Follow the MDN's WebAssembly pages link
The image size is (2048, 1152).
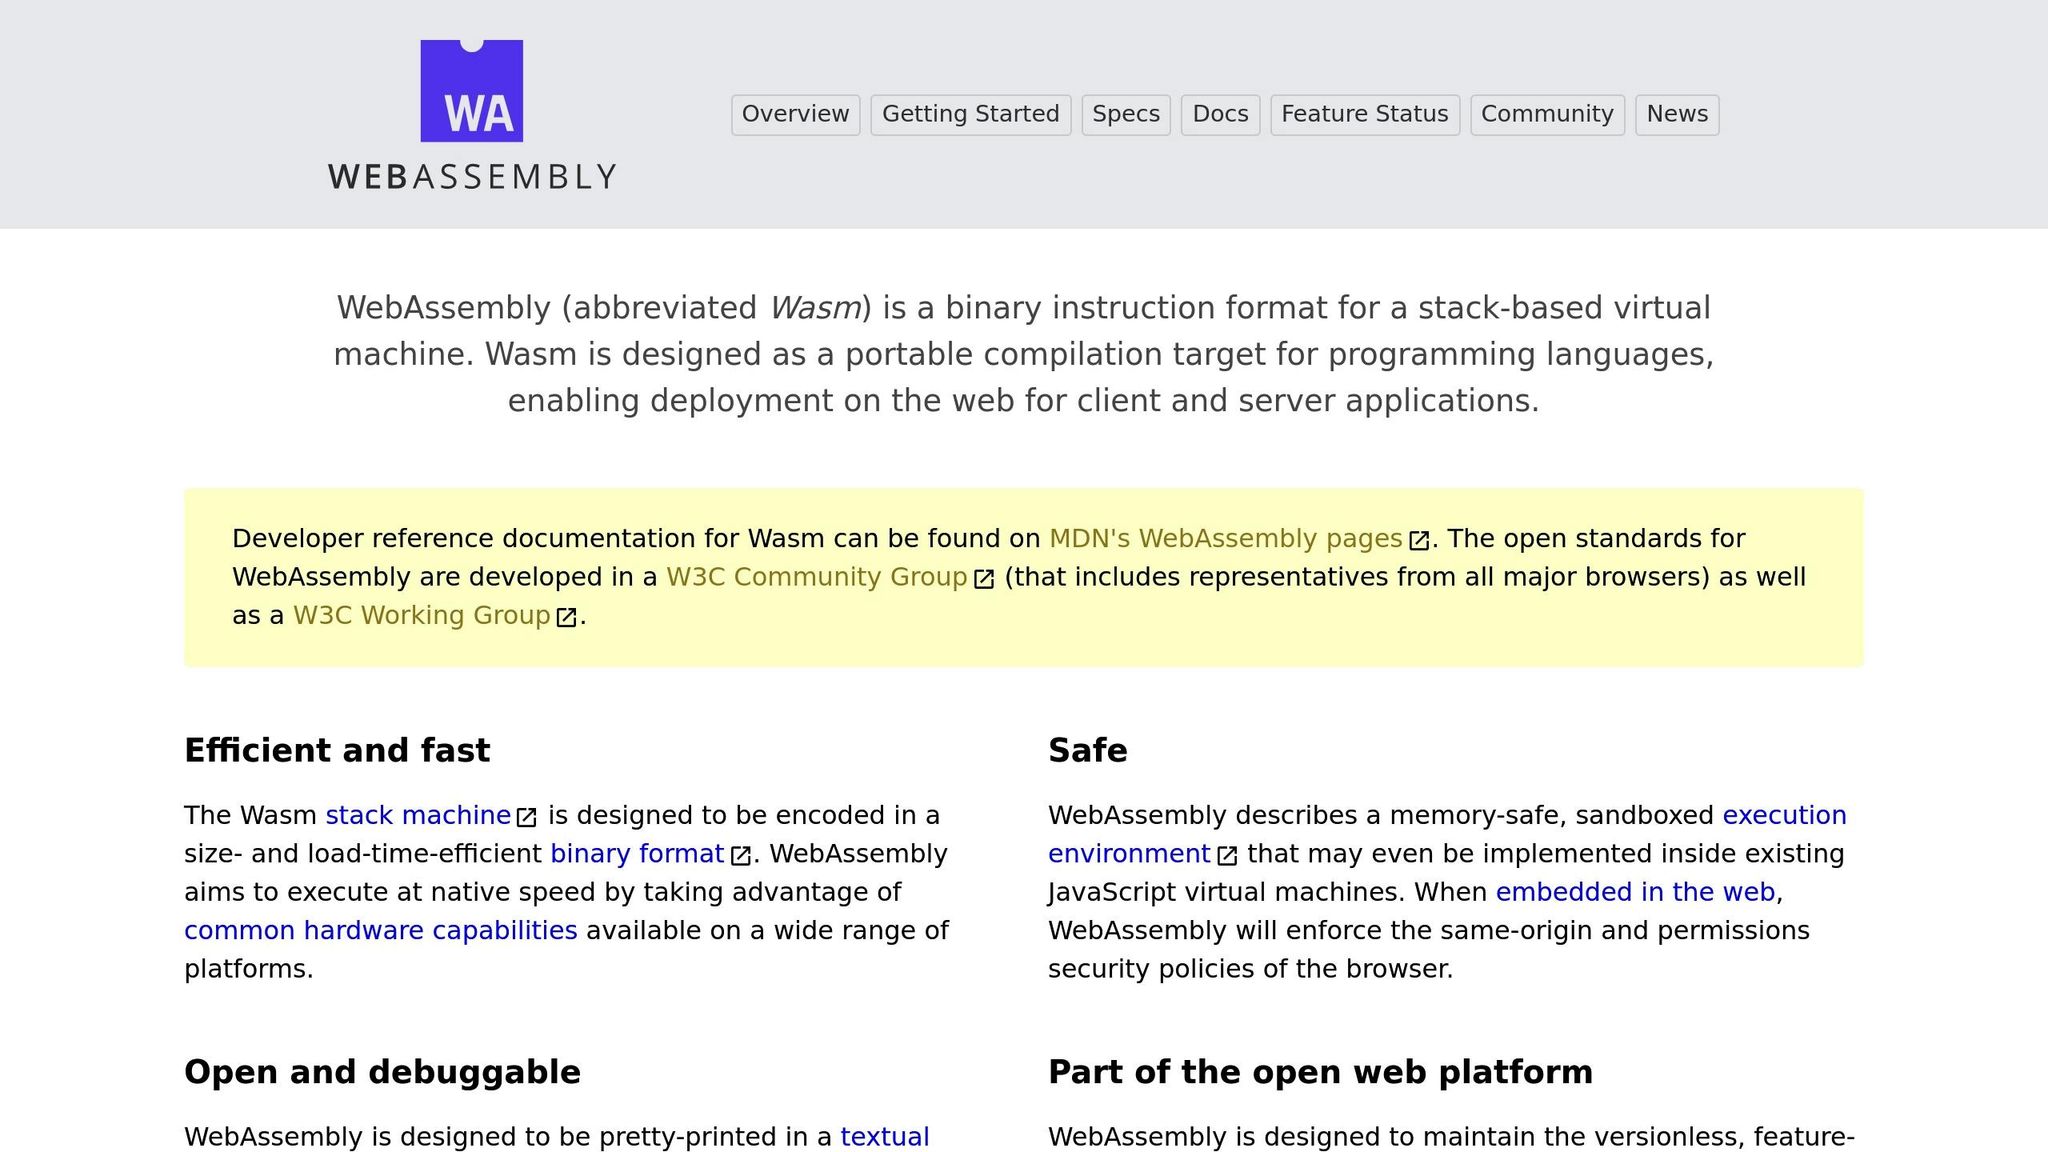click(1225, 539)
